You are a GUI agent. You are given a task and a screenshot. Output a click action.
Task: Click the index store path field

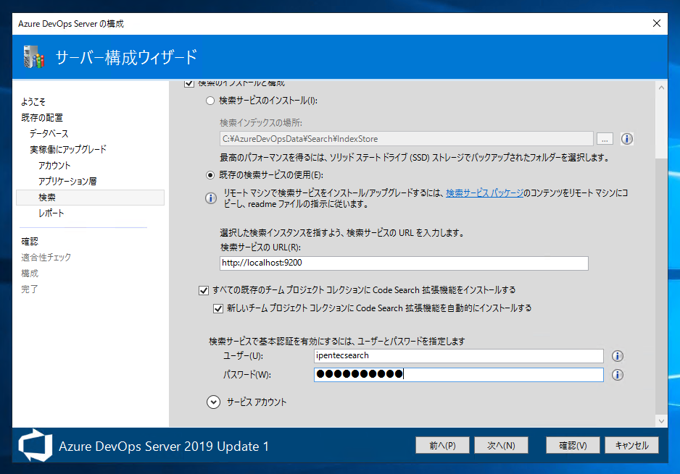[406, 139]
